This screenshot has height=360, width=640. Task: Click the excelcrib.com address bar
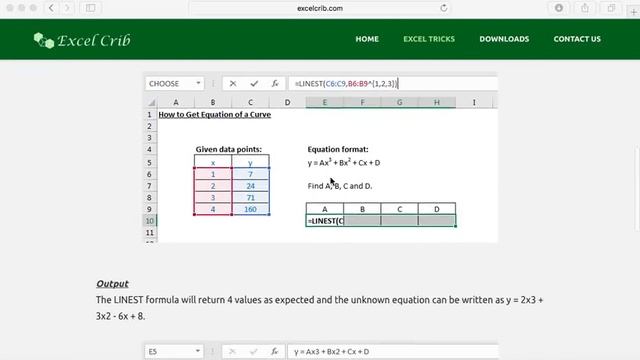(x=320, y=8)
